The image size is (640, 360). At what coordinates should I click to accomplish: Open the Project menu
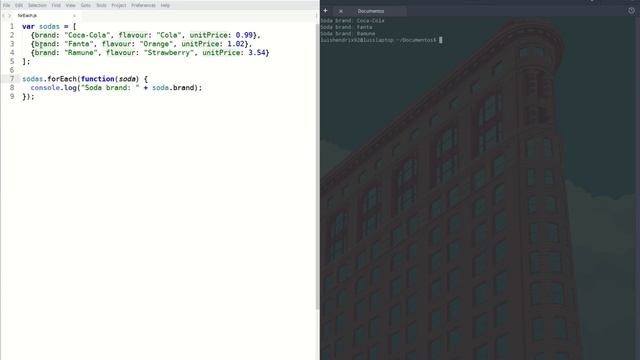(119, 5)
